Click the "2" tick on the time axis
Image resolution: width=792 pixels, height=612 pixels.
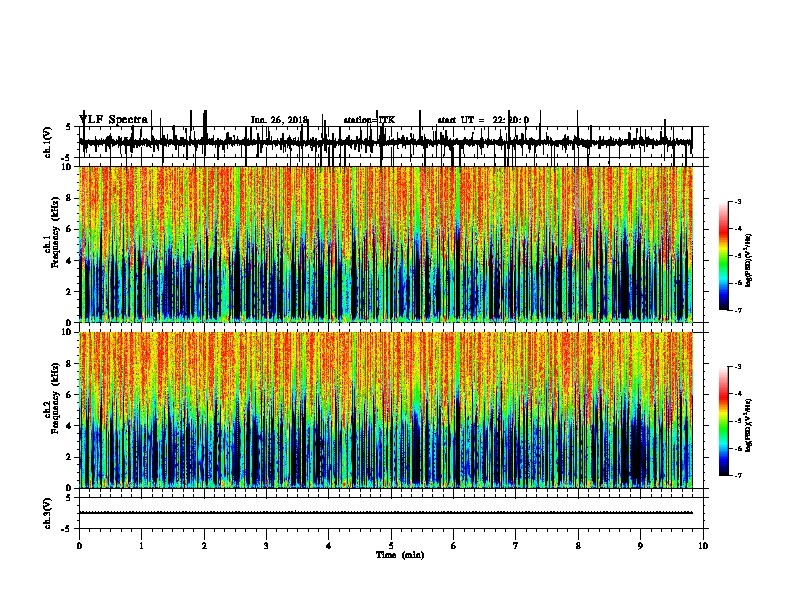point(204,546)
